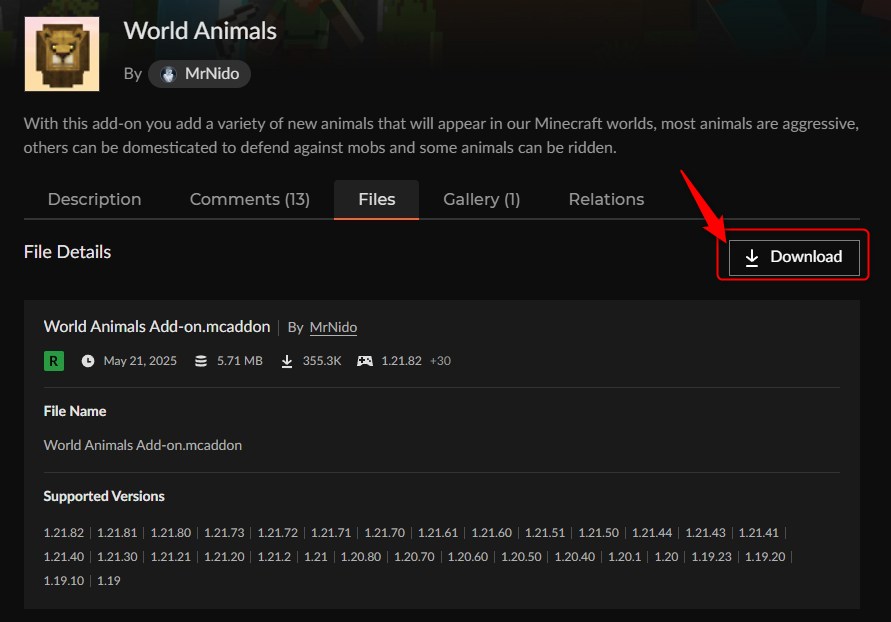Switch to the Relations tab

606,199
